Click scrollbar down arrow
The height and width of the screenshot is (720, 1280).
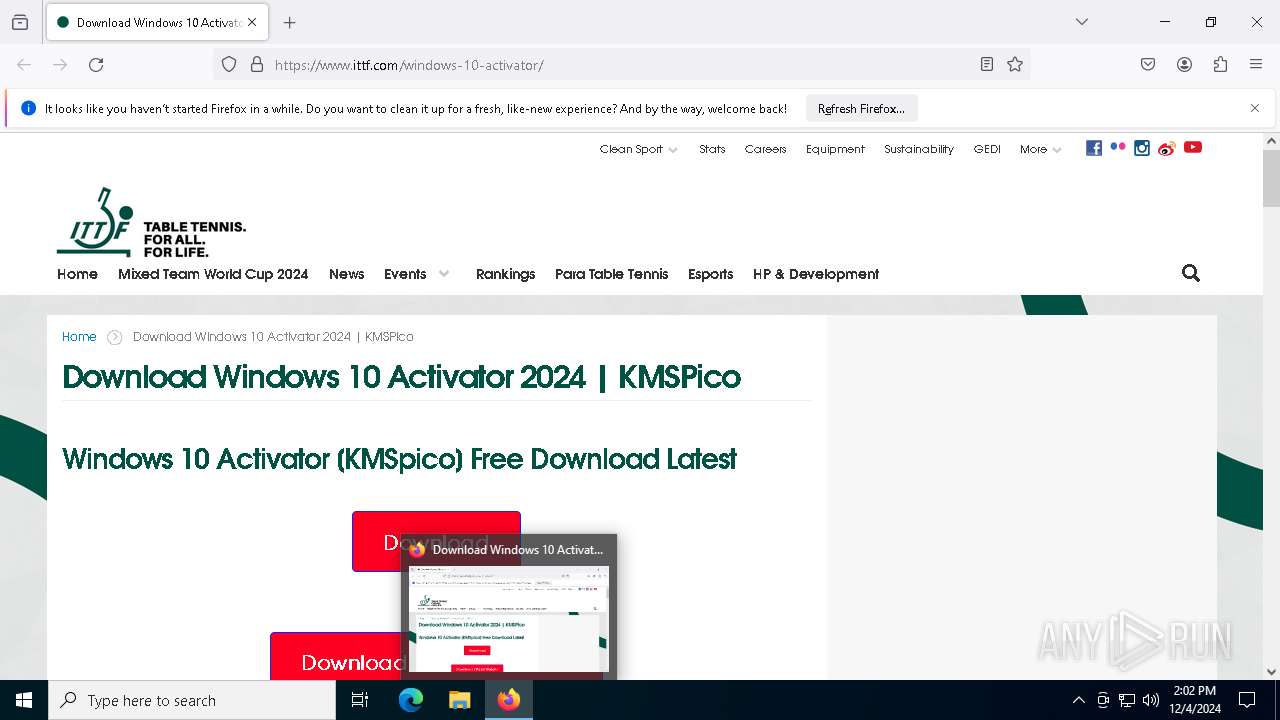(x=1271, y=671)
